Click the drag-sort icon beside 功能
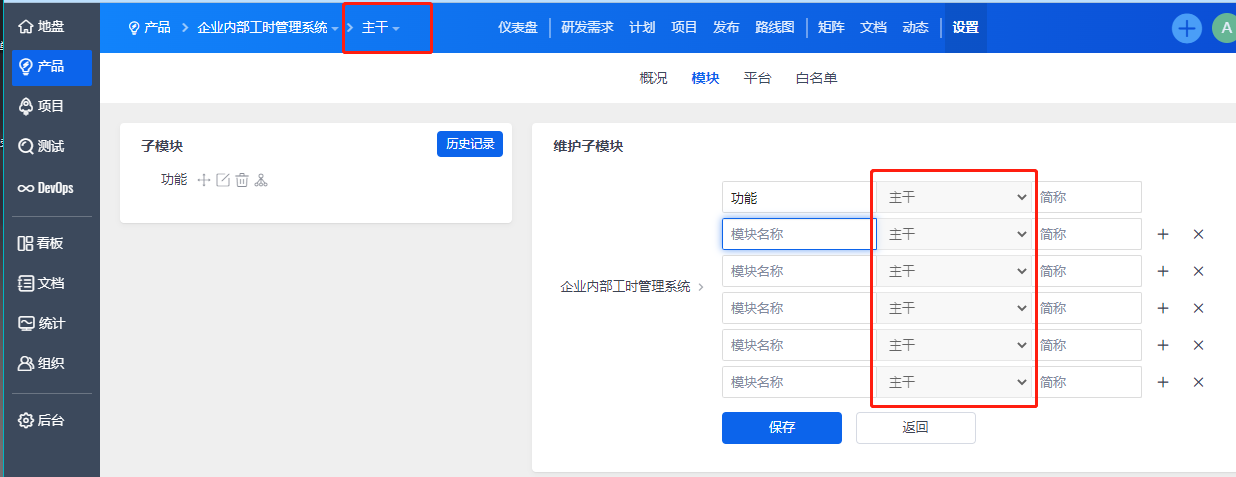Image resolution: width=1236 pixels, height=477 pixels. [x=205, y=180]
